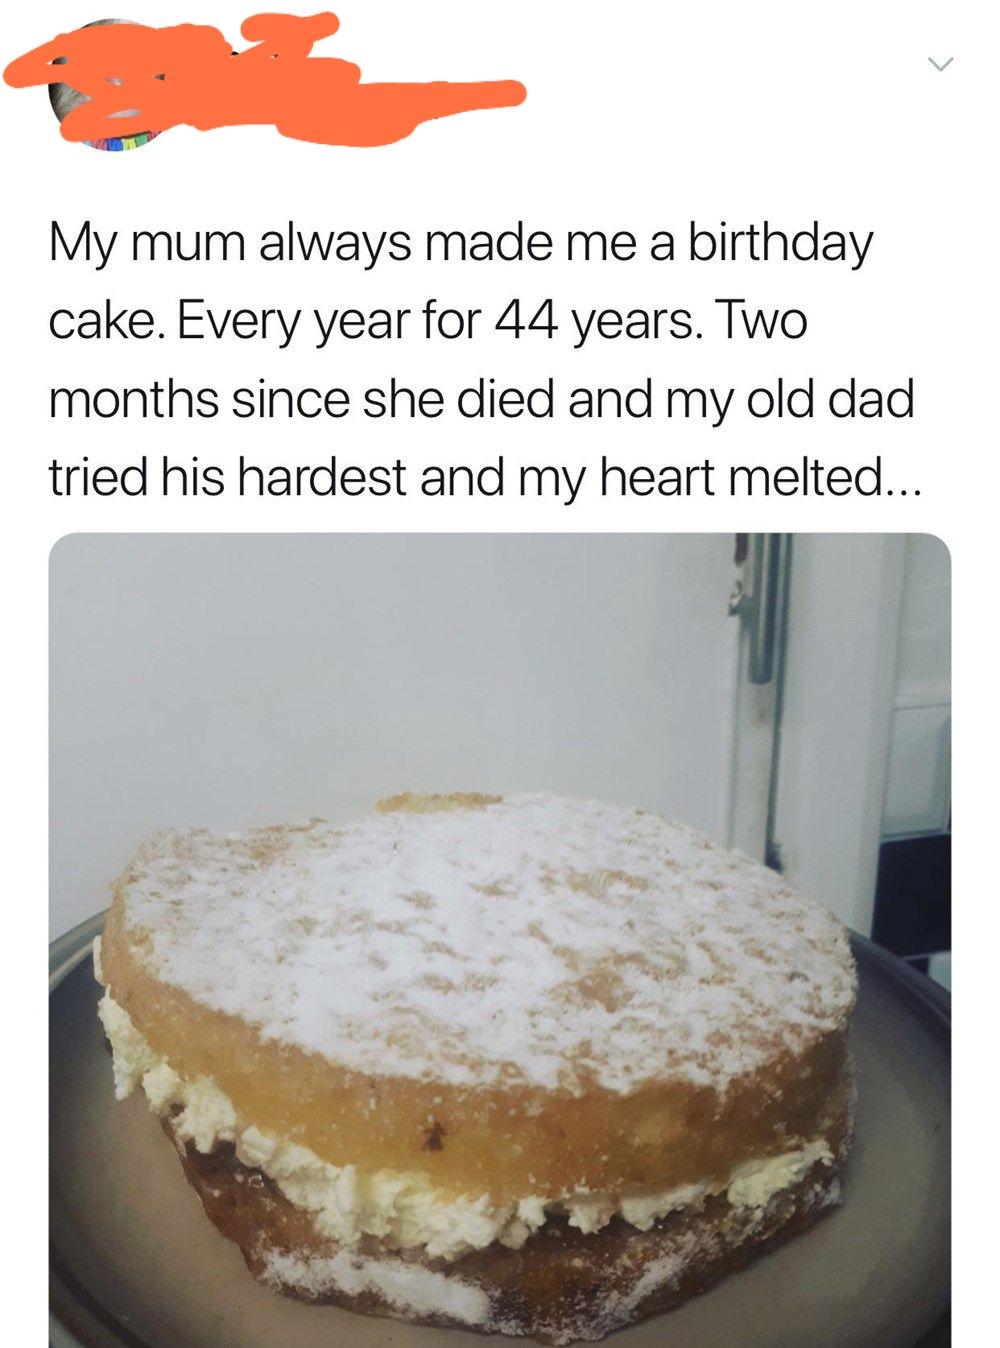This screenshot has width=1000, height=1348.
Task: Click the white wall in the photo
Action: (380, 680)
